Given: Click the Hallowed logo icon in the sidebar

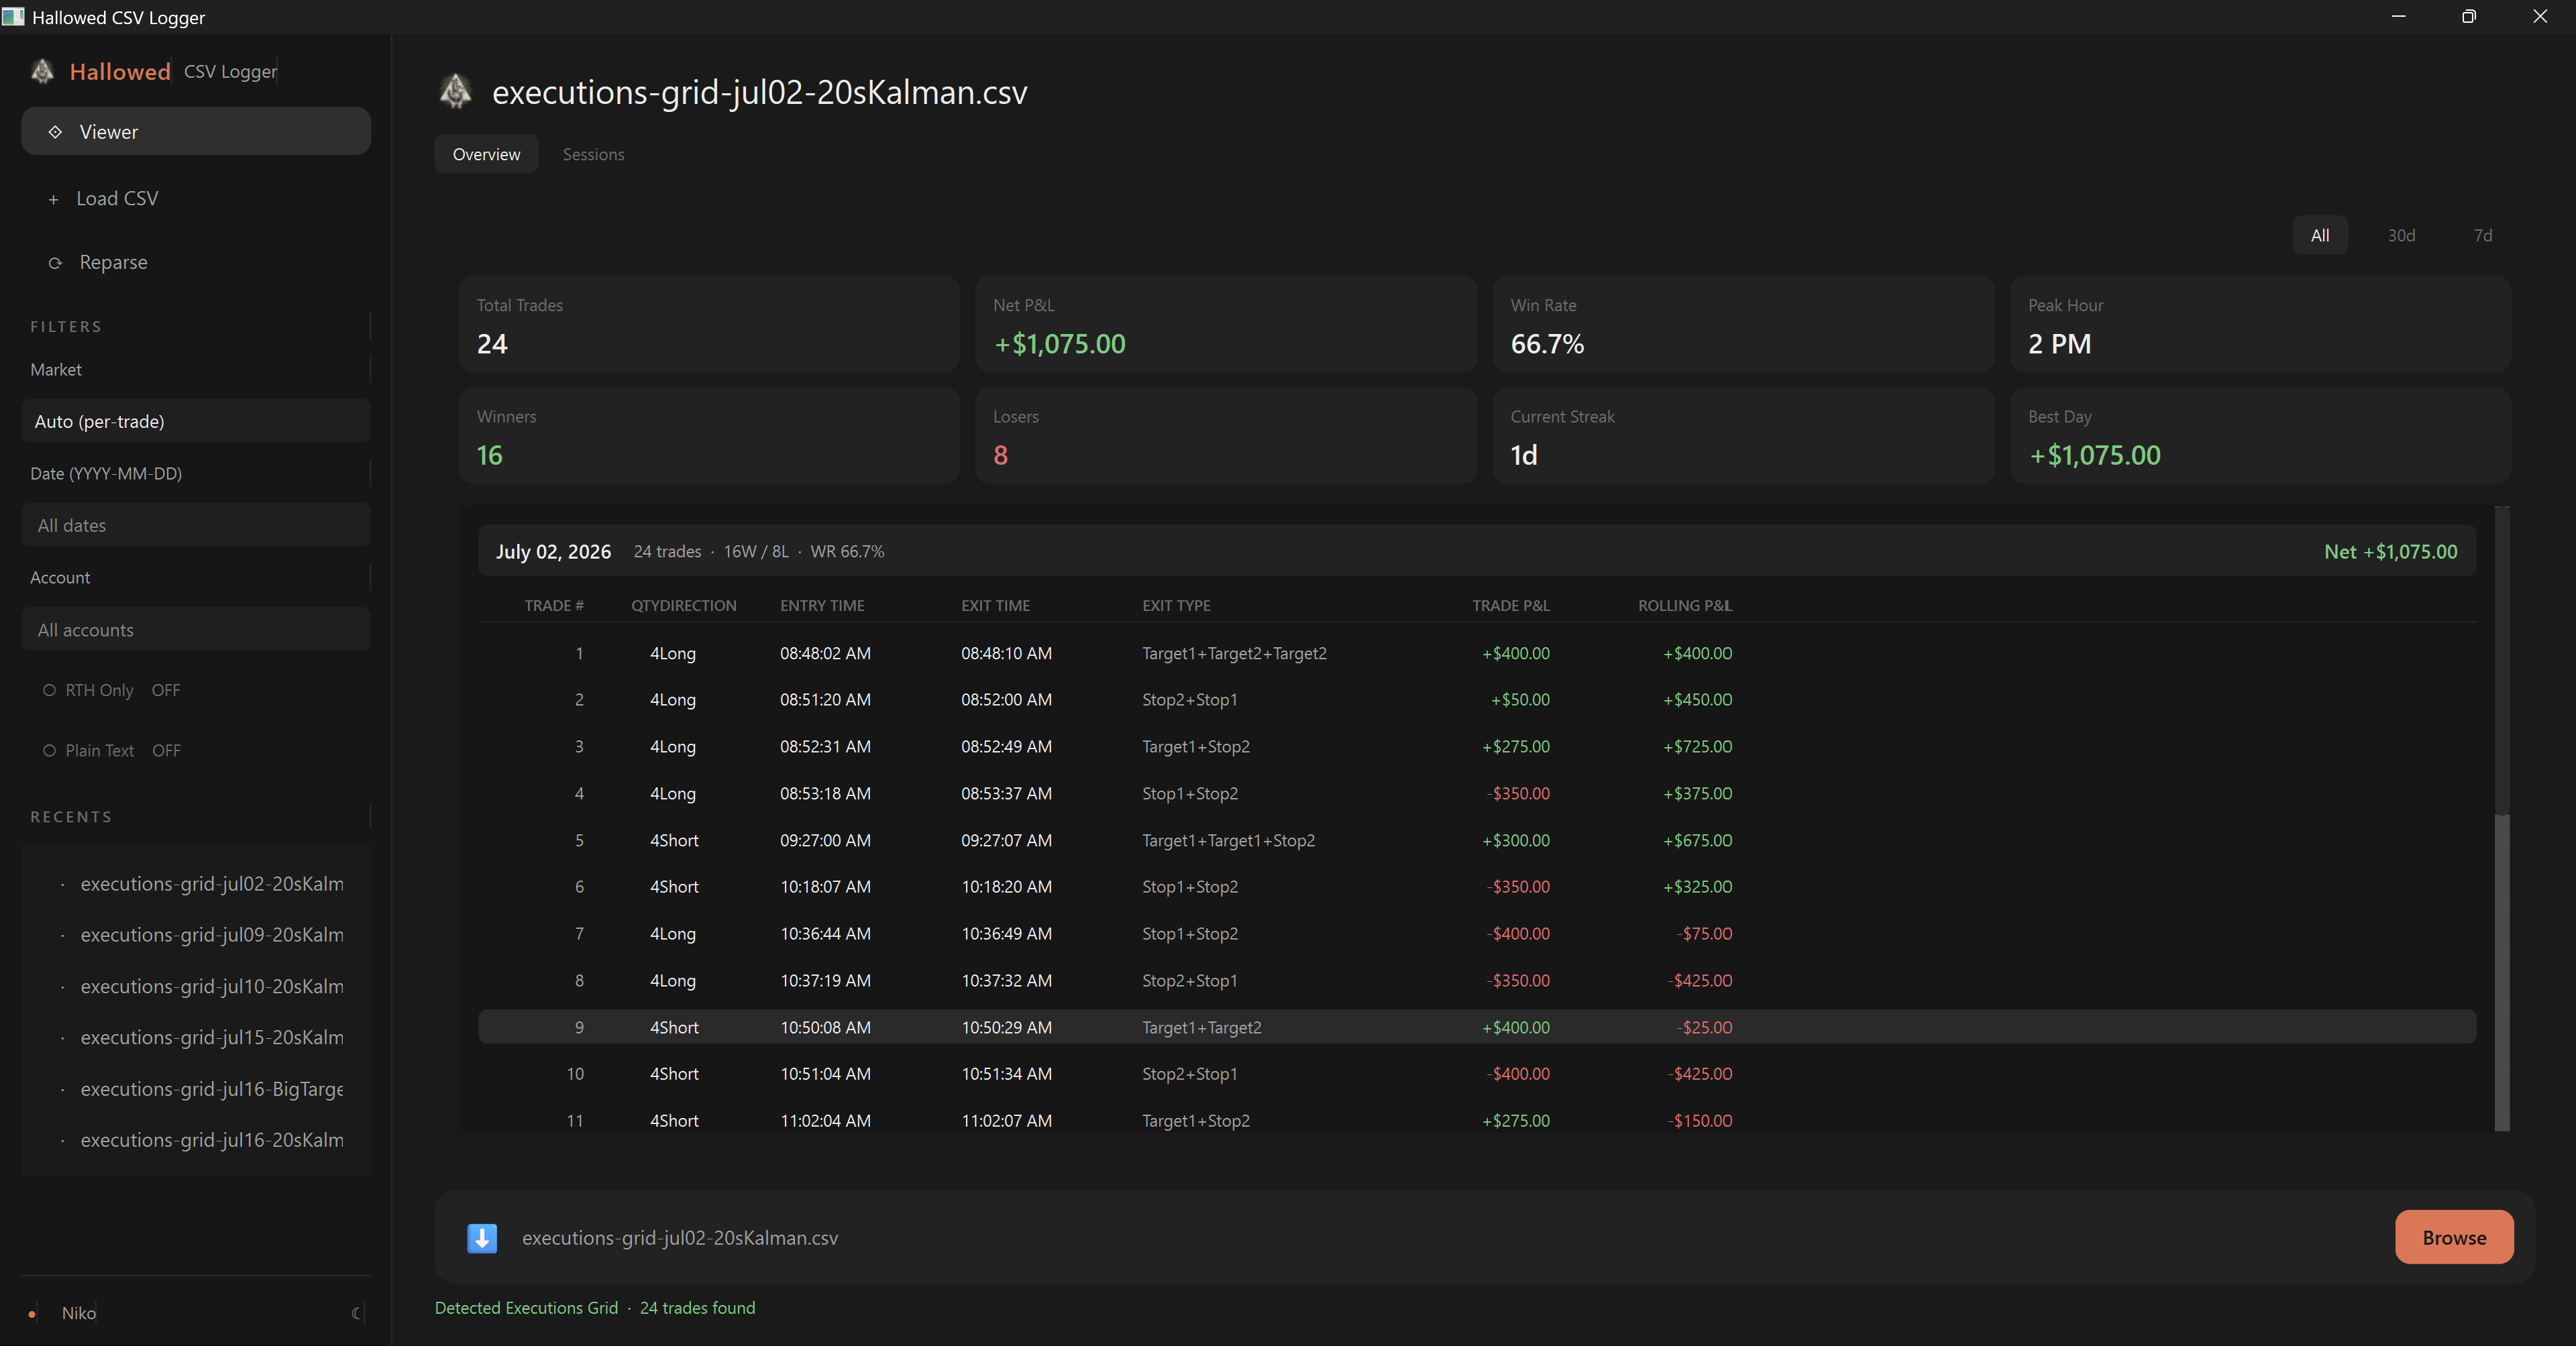Looking at the screenshot, I should pyautogui.click(x=42, y=71).
